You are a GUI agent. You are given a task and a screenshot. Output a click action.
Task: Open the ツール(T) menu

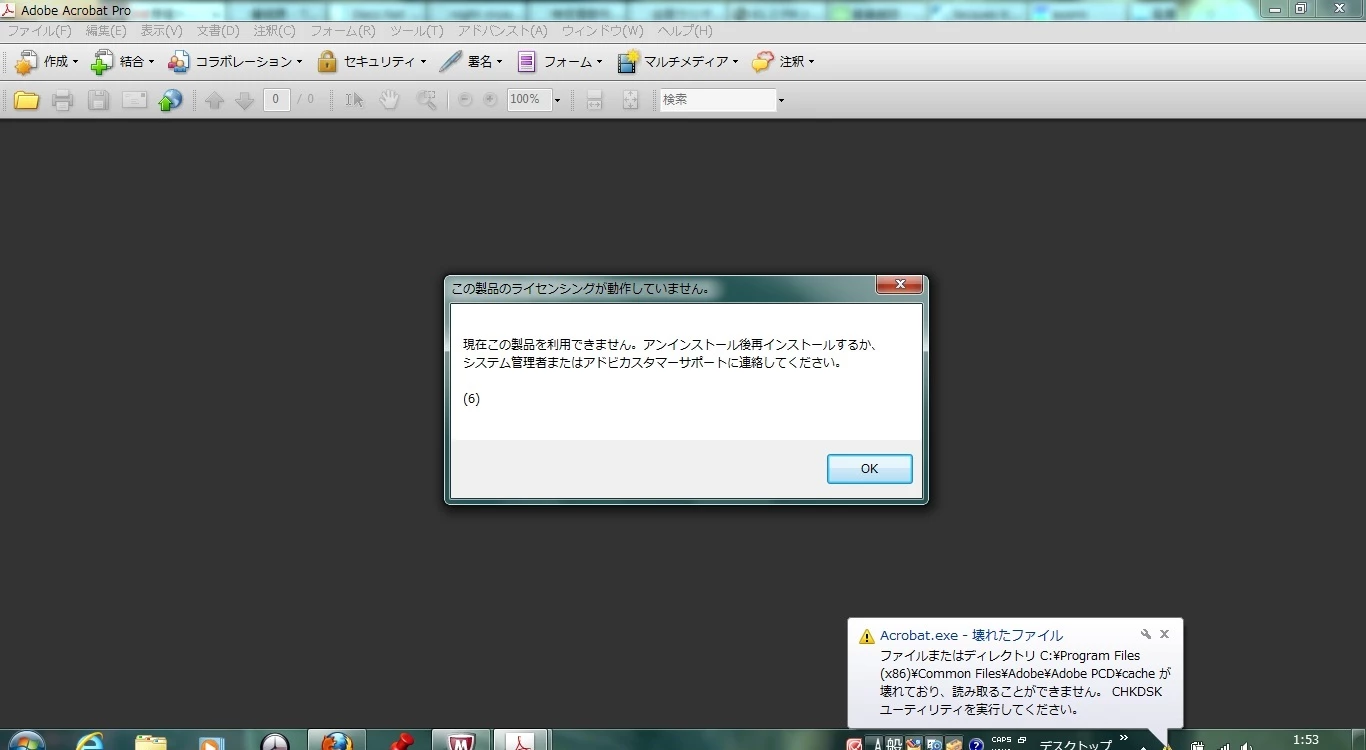[x=416, y=31]
